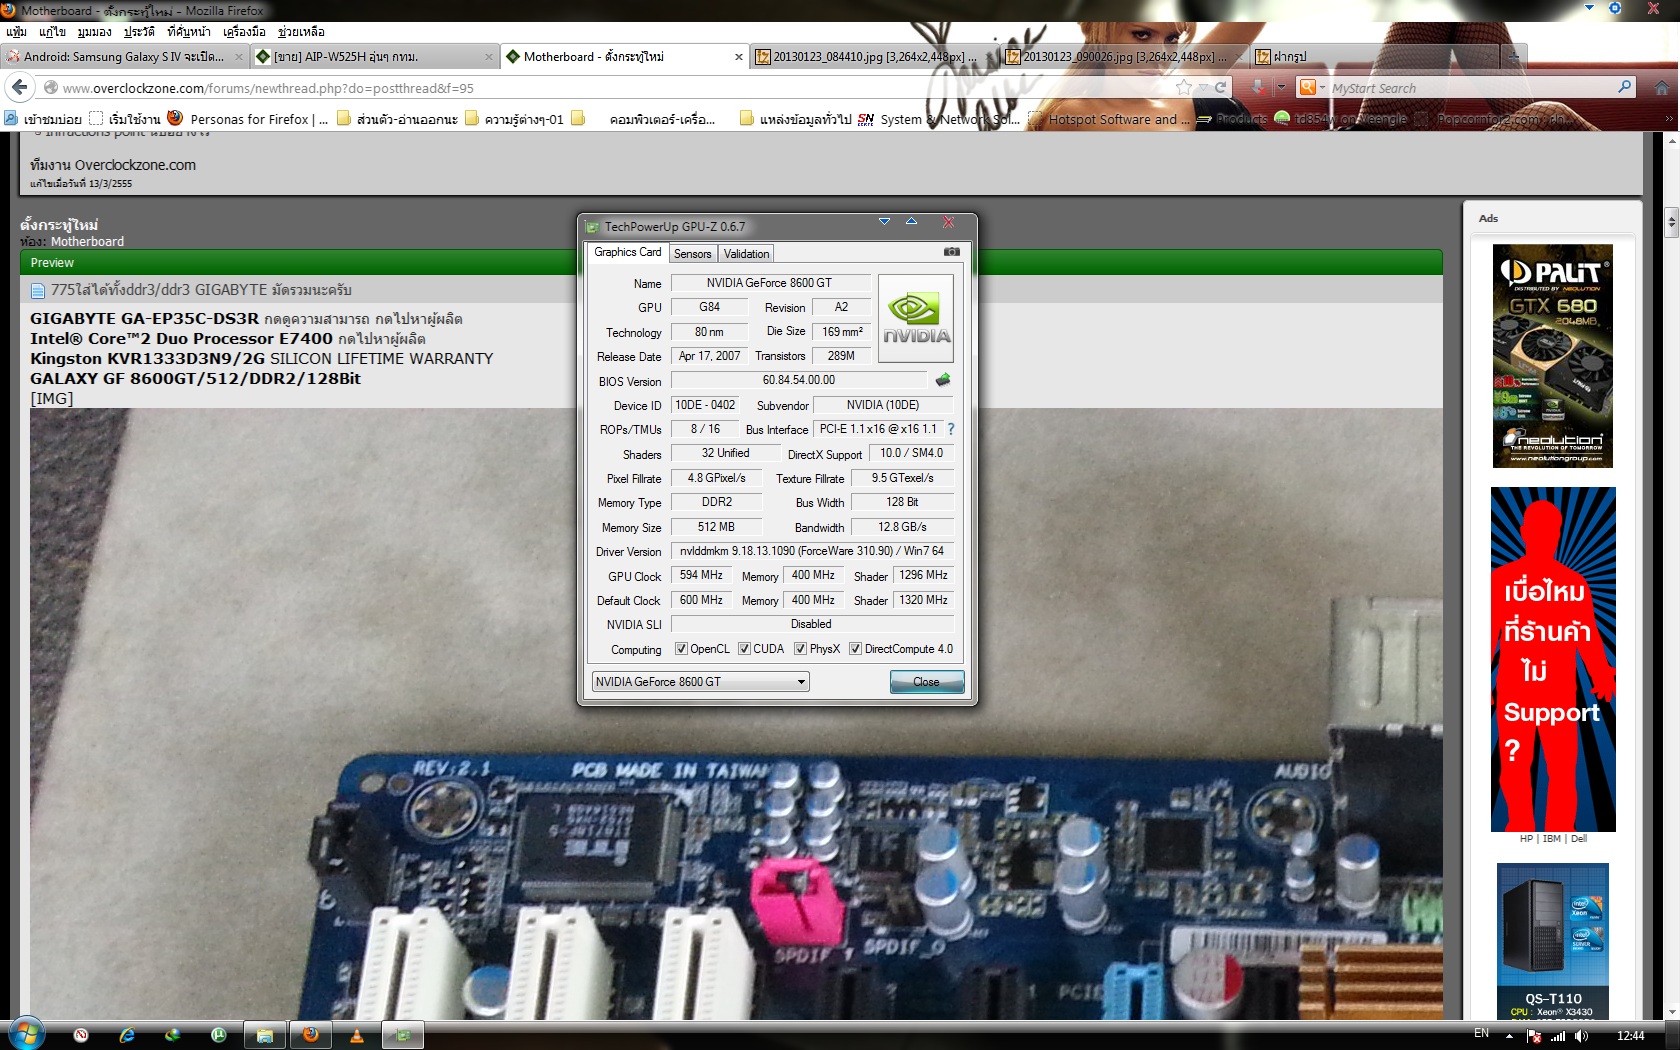Click the network signal tray icon
The image size is (1680, 1050).
[x=1558, y=1036]
